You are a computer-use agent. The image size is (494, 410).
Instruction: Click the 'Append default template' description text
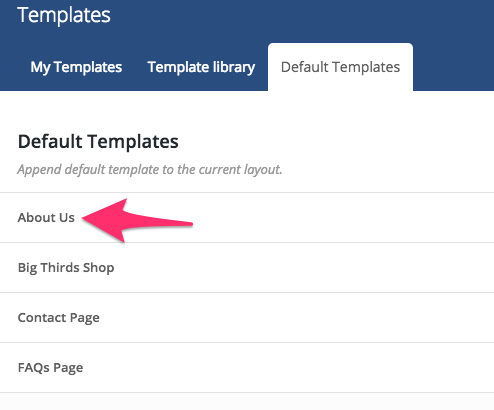(150, 170)
